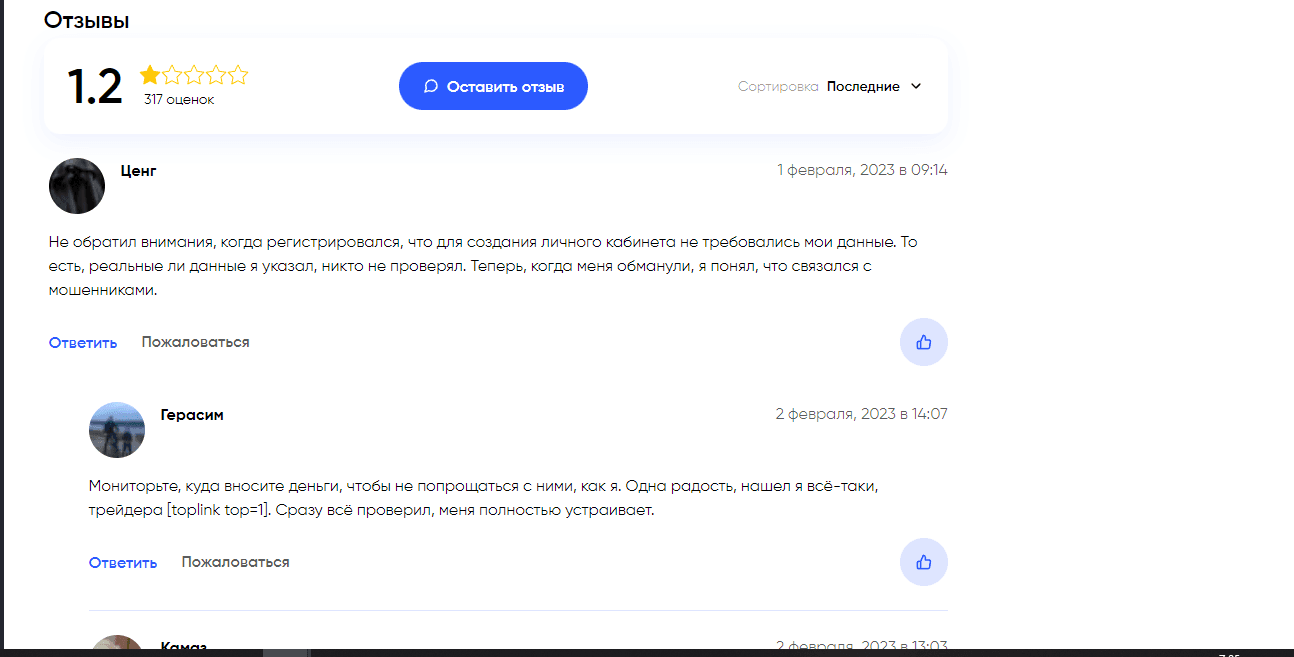Report Ценг's review via Пожаловаться
Image resolution: width=1294 pixels, height=657 pixels.
(x=195, y=342)
